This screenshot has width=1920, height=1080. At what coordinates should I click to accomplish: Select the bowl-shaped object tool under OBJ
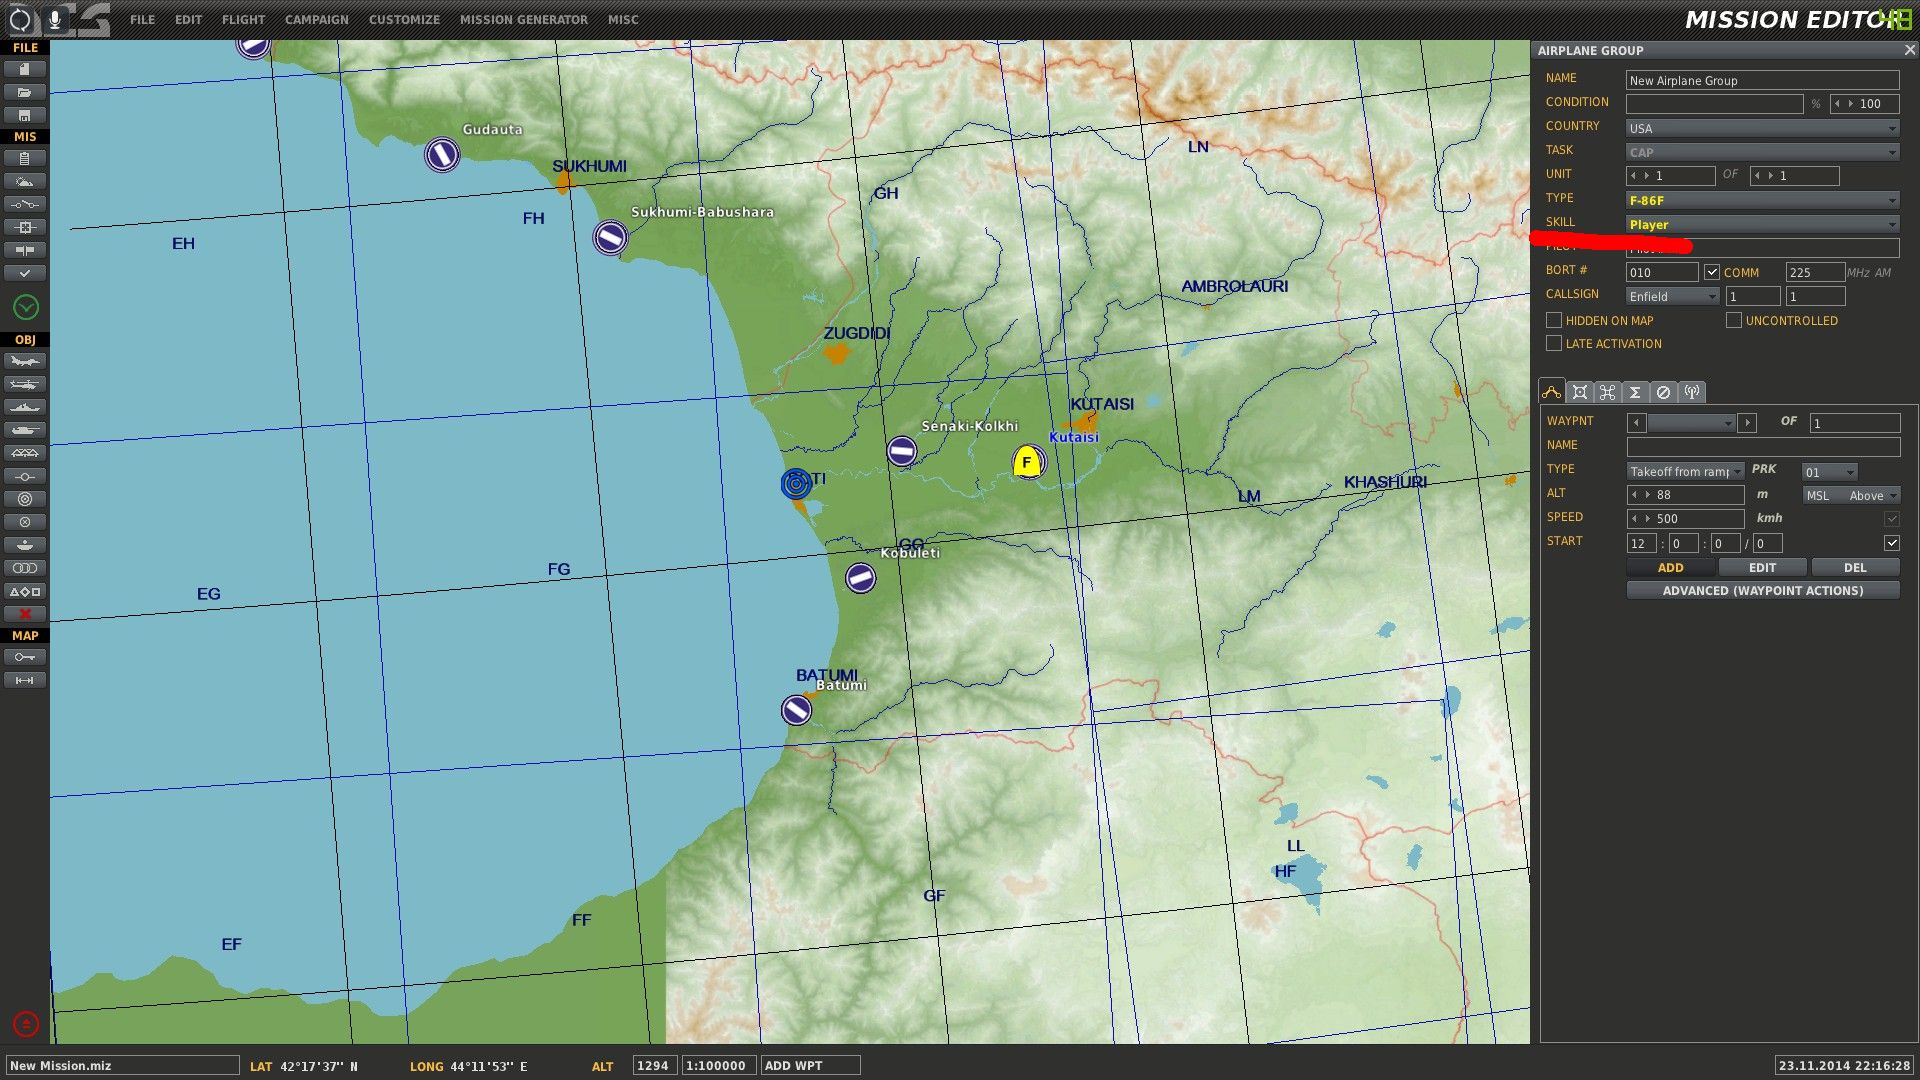point(25,545)
